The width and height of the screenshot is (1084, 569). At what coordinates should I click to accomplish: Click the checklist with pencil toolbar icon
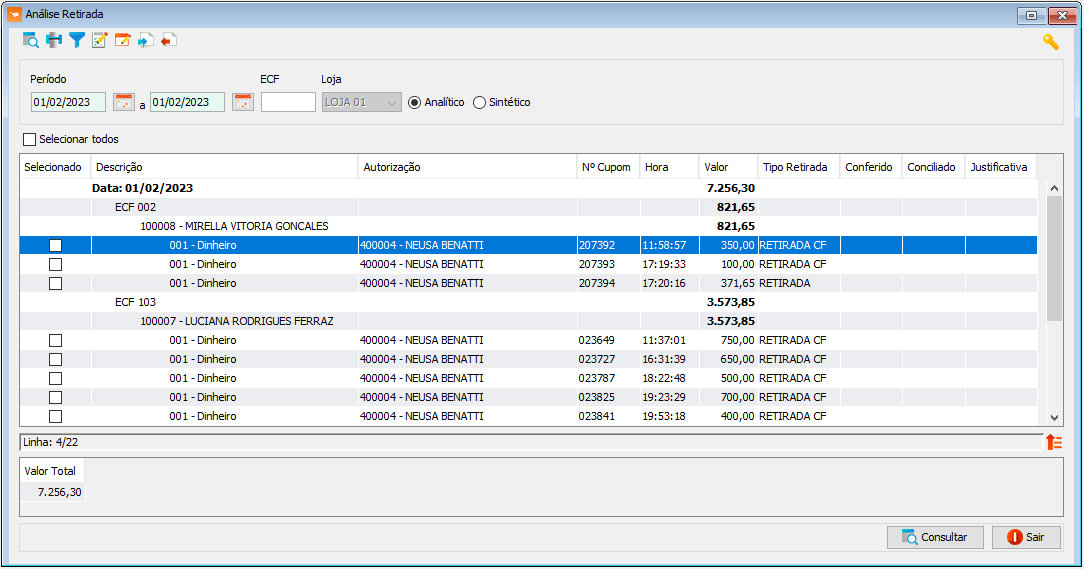(100, 40)
